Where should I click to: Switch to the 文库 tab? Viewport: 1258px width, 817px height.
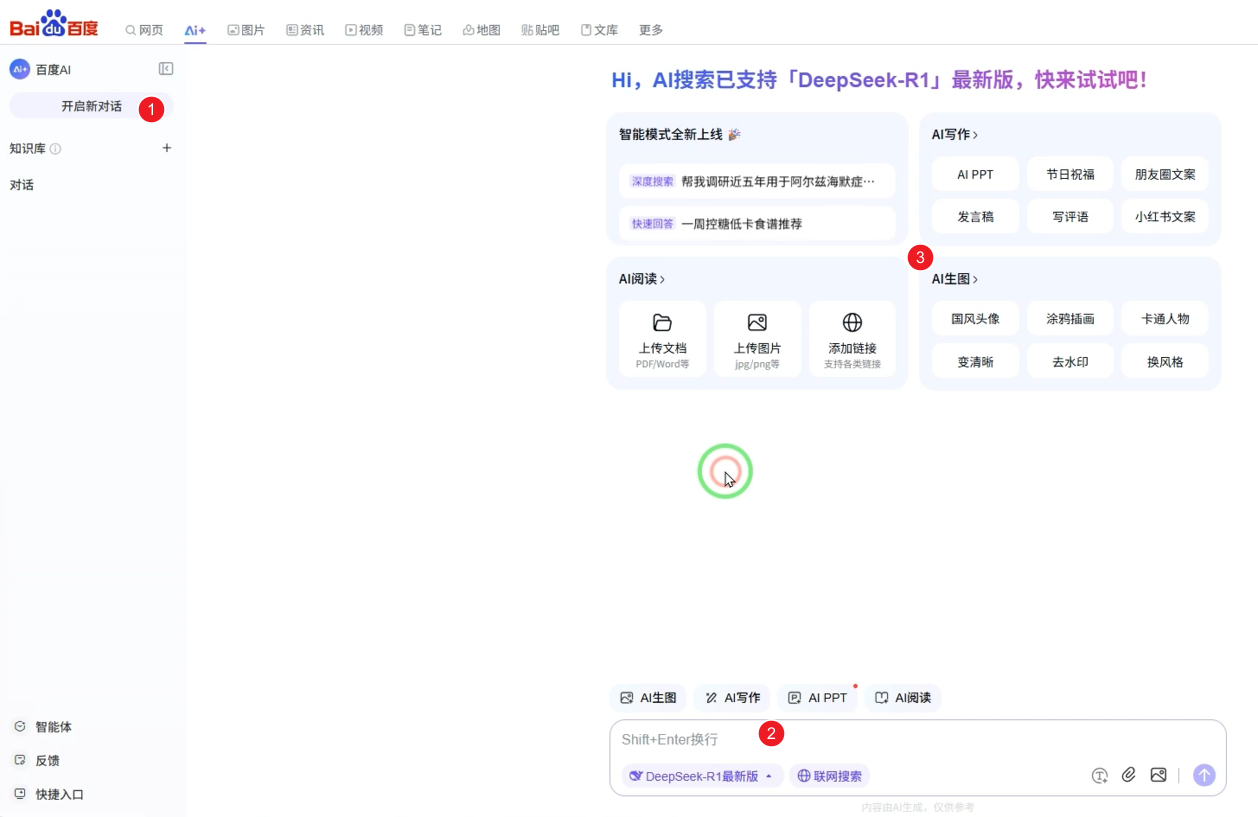coord(599,30)
